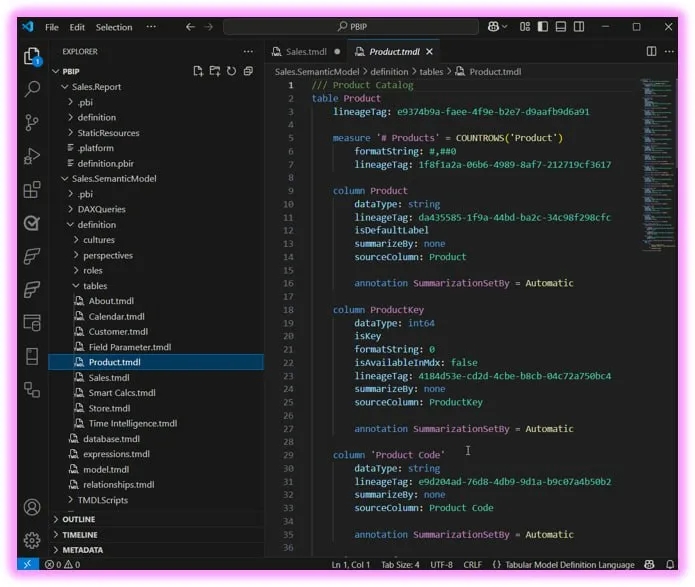The height and width of the screenshot is (587, 695).
Task: Click the CRLF line ending indicator
Action: (x=472, y=564)
